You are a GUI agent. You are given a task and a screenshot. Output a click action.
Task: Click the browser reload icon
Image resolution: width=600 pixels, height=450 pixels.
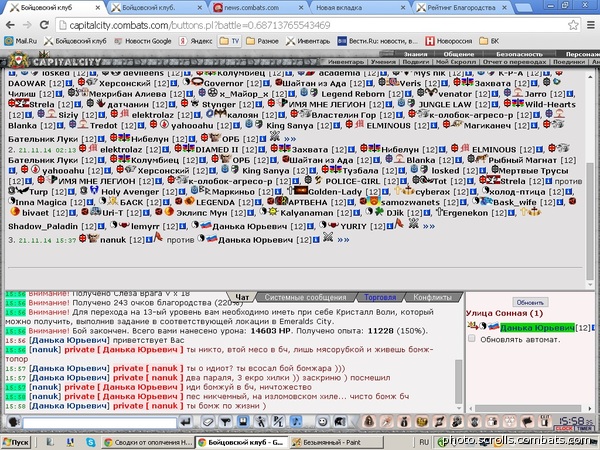pos(44,25)
